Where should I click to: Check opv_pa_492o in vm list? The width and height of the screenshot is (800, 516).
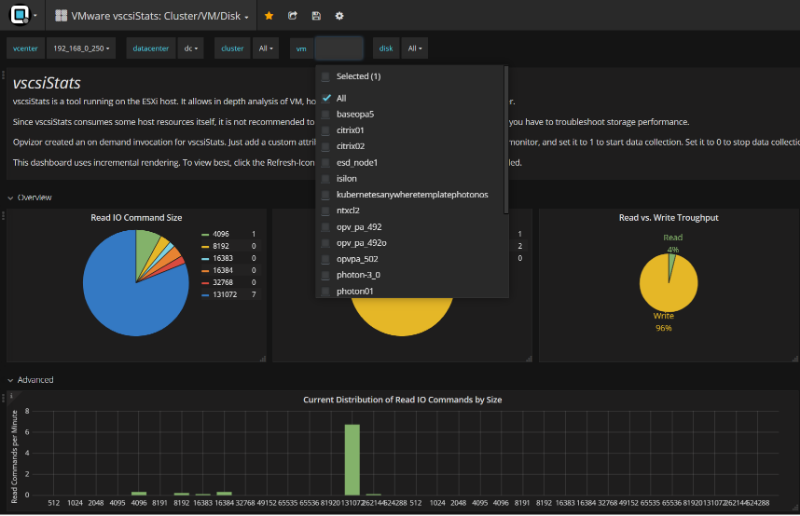pyautogui.click(x=326, y=243)
